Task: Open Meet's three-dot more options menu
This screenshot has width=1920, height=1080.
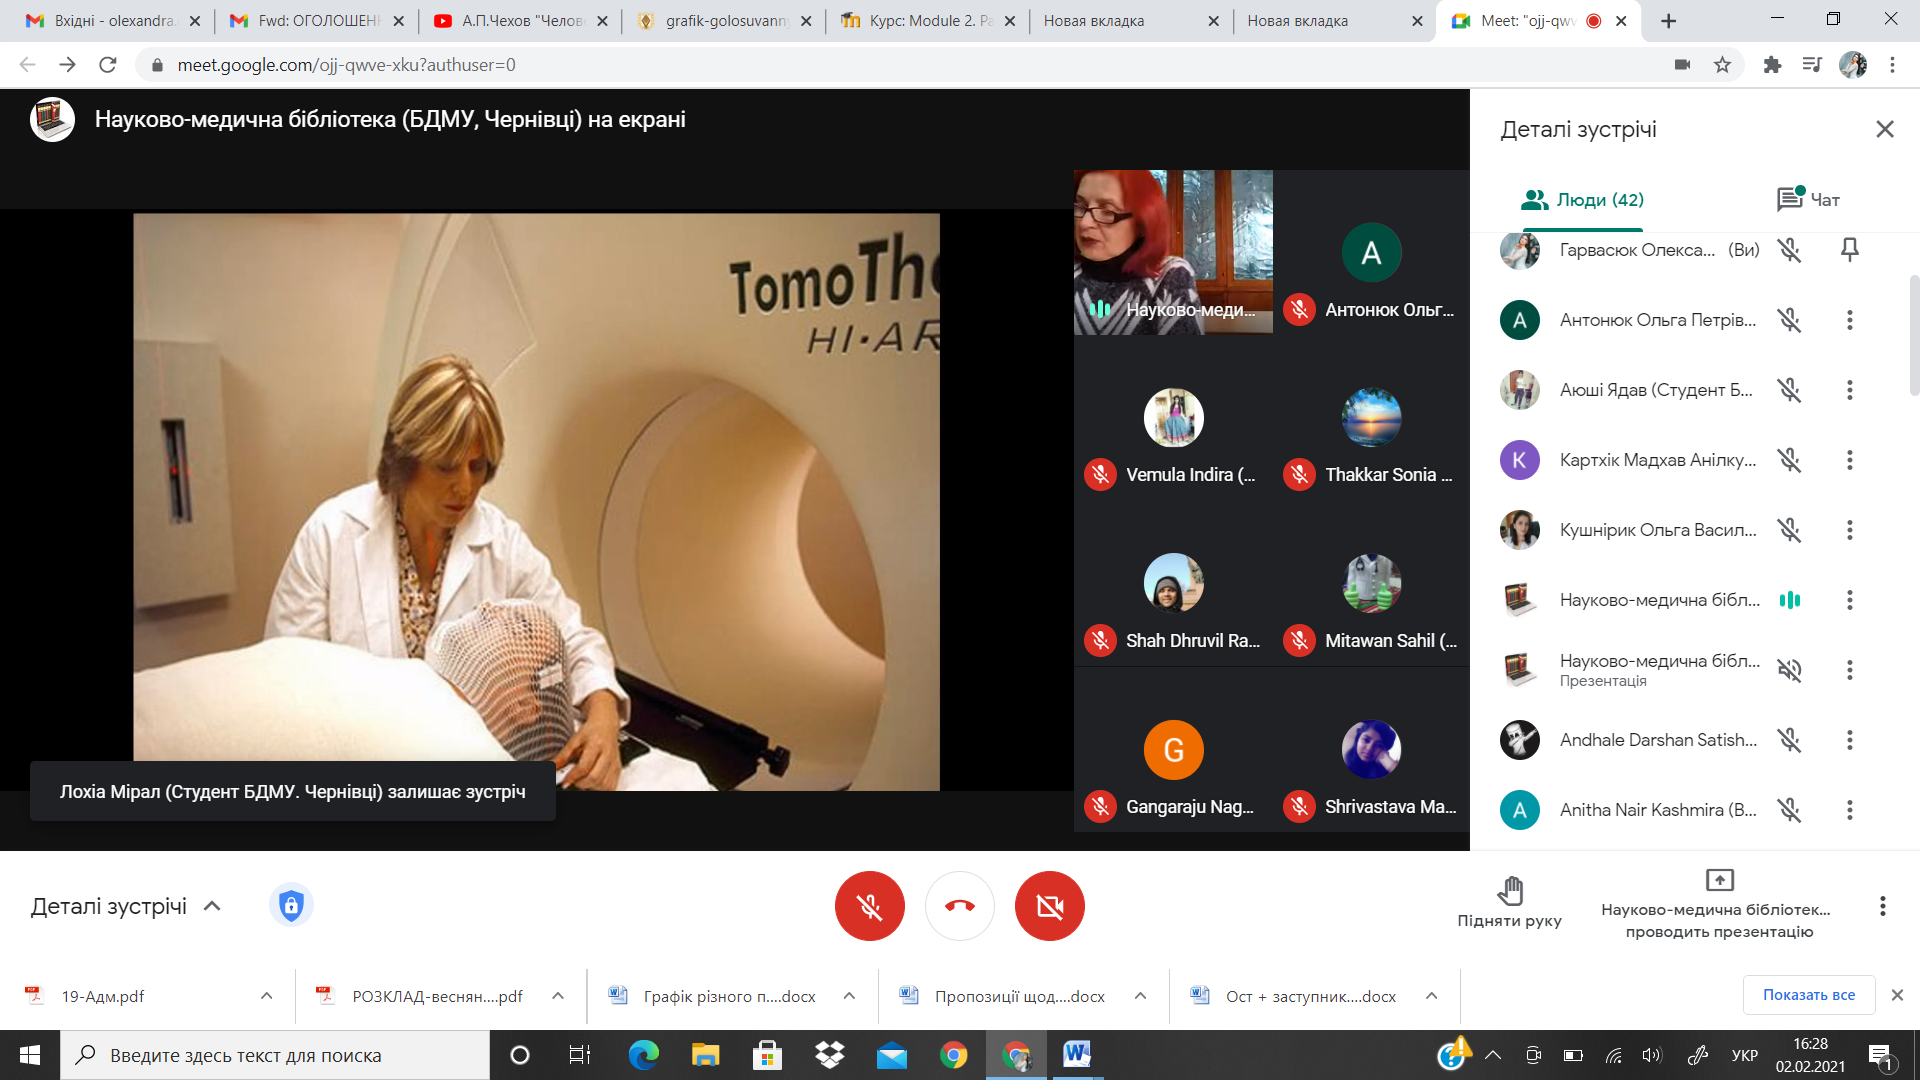Action: [x=1882, y=906]
